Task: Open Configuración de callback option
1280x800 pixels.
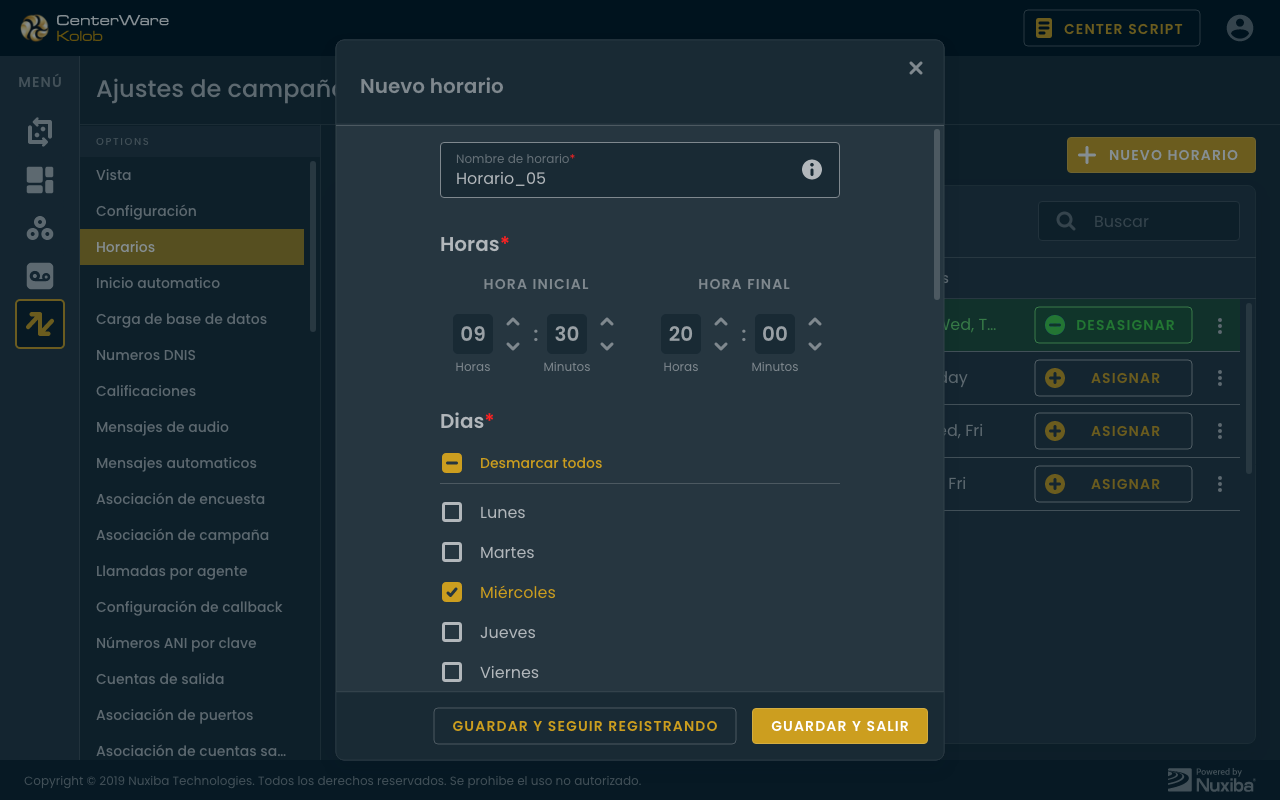Action: click(192, 607)
